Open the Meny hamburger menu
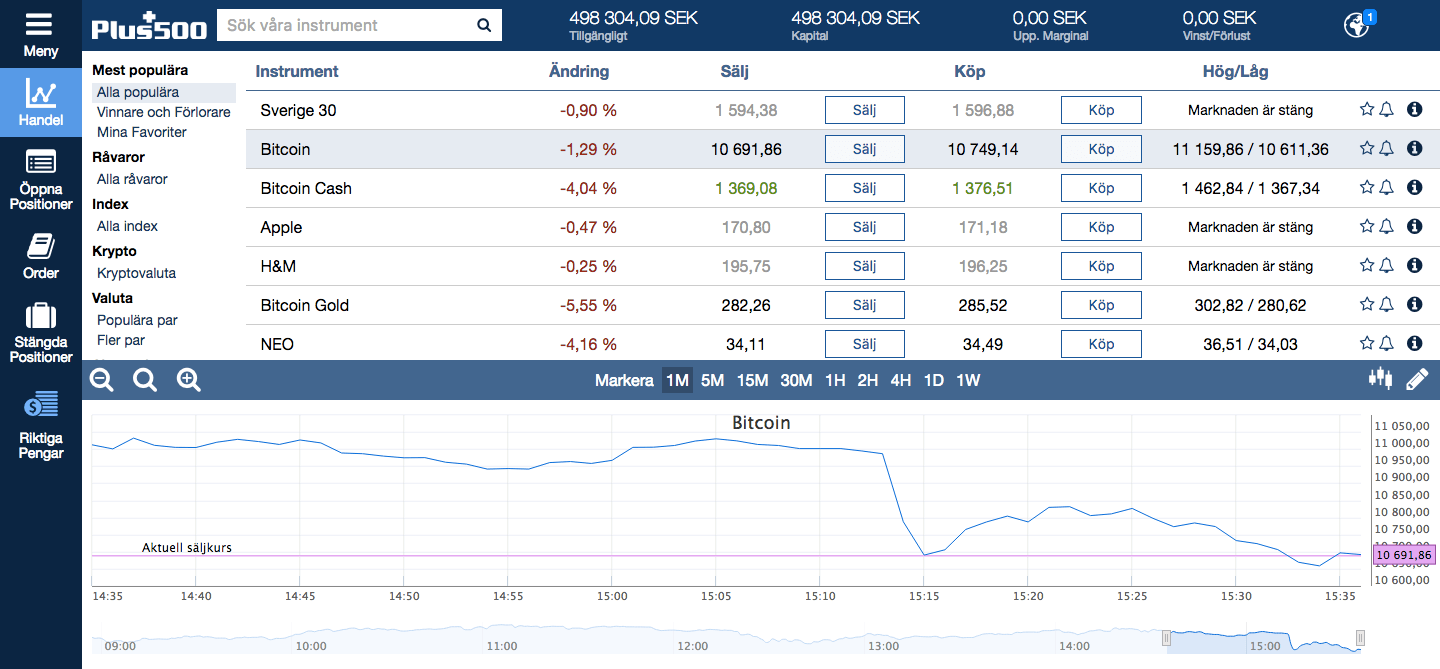 [40, 34]
